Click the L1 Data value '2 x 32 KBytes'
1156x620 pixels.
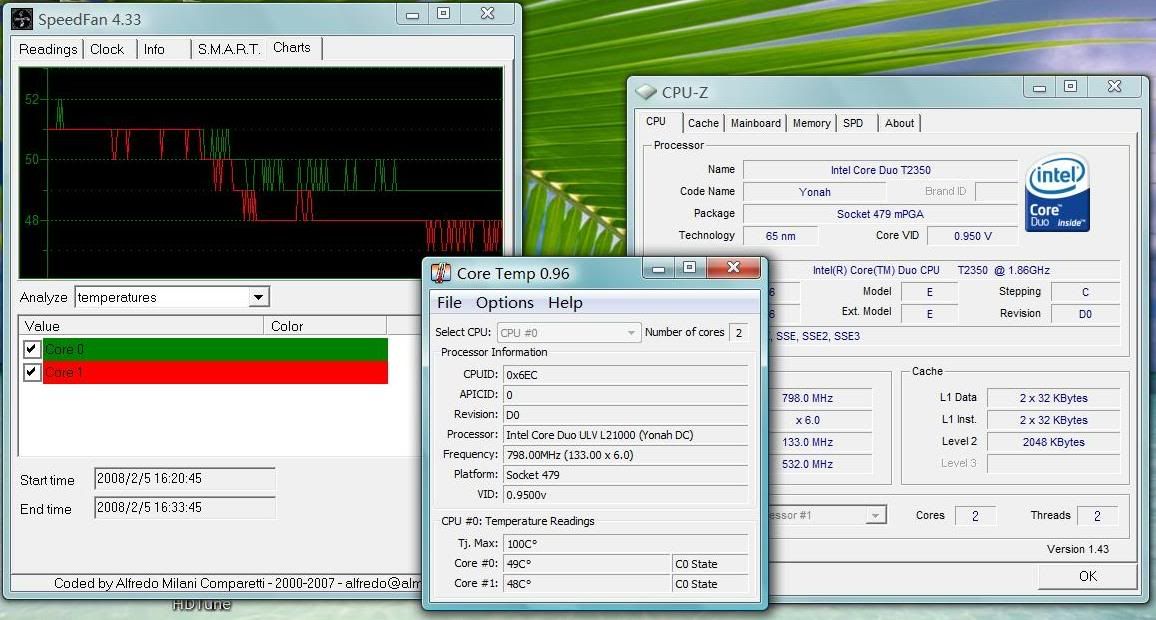click(1054, 398)
